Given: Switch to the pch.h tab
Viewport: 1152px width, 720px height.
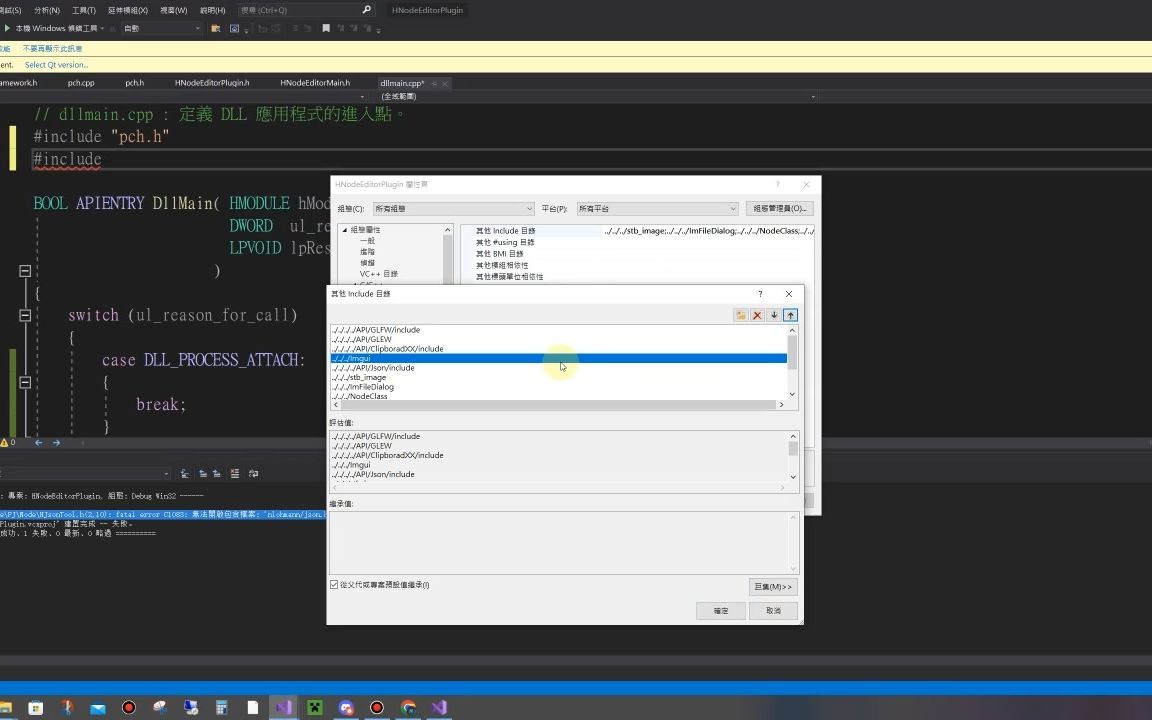Looking at the screenshot, I should click(x=134, y=83).
